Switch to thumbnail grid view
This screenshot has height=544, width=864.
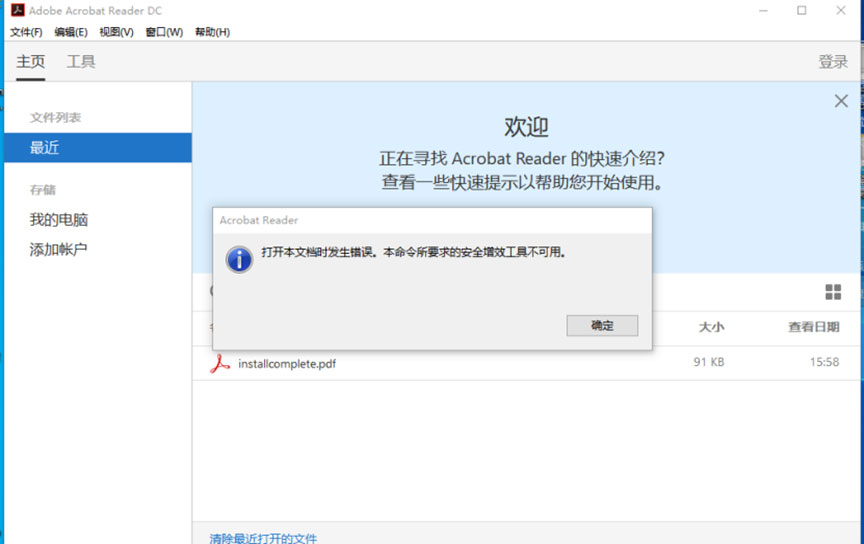coord(833,292)
